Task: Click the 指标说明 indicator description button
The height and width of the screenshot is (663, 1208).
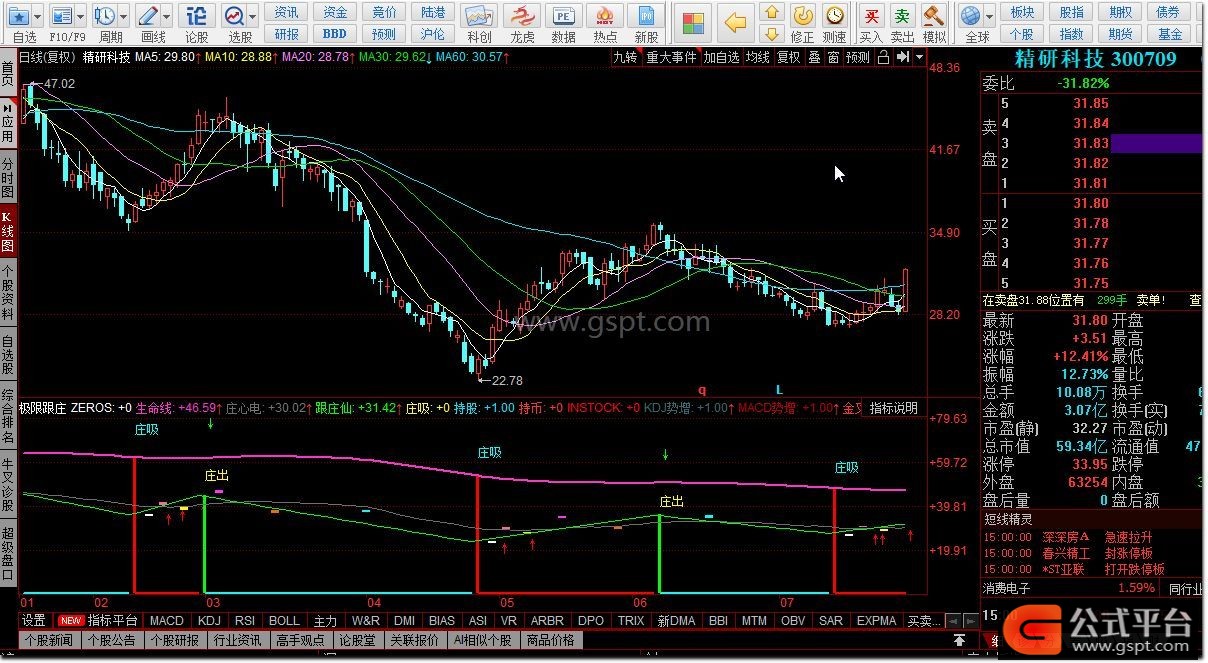Action: coord(893,408)
